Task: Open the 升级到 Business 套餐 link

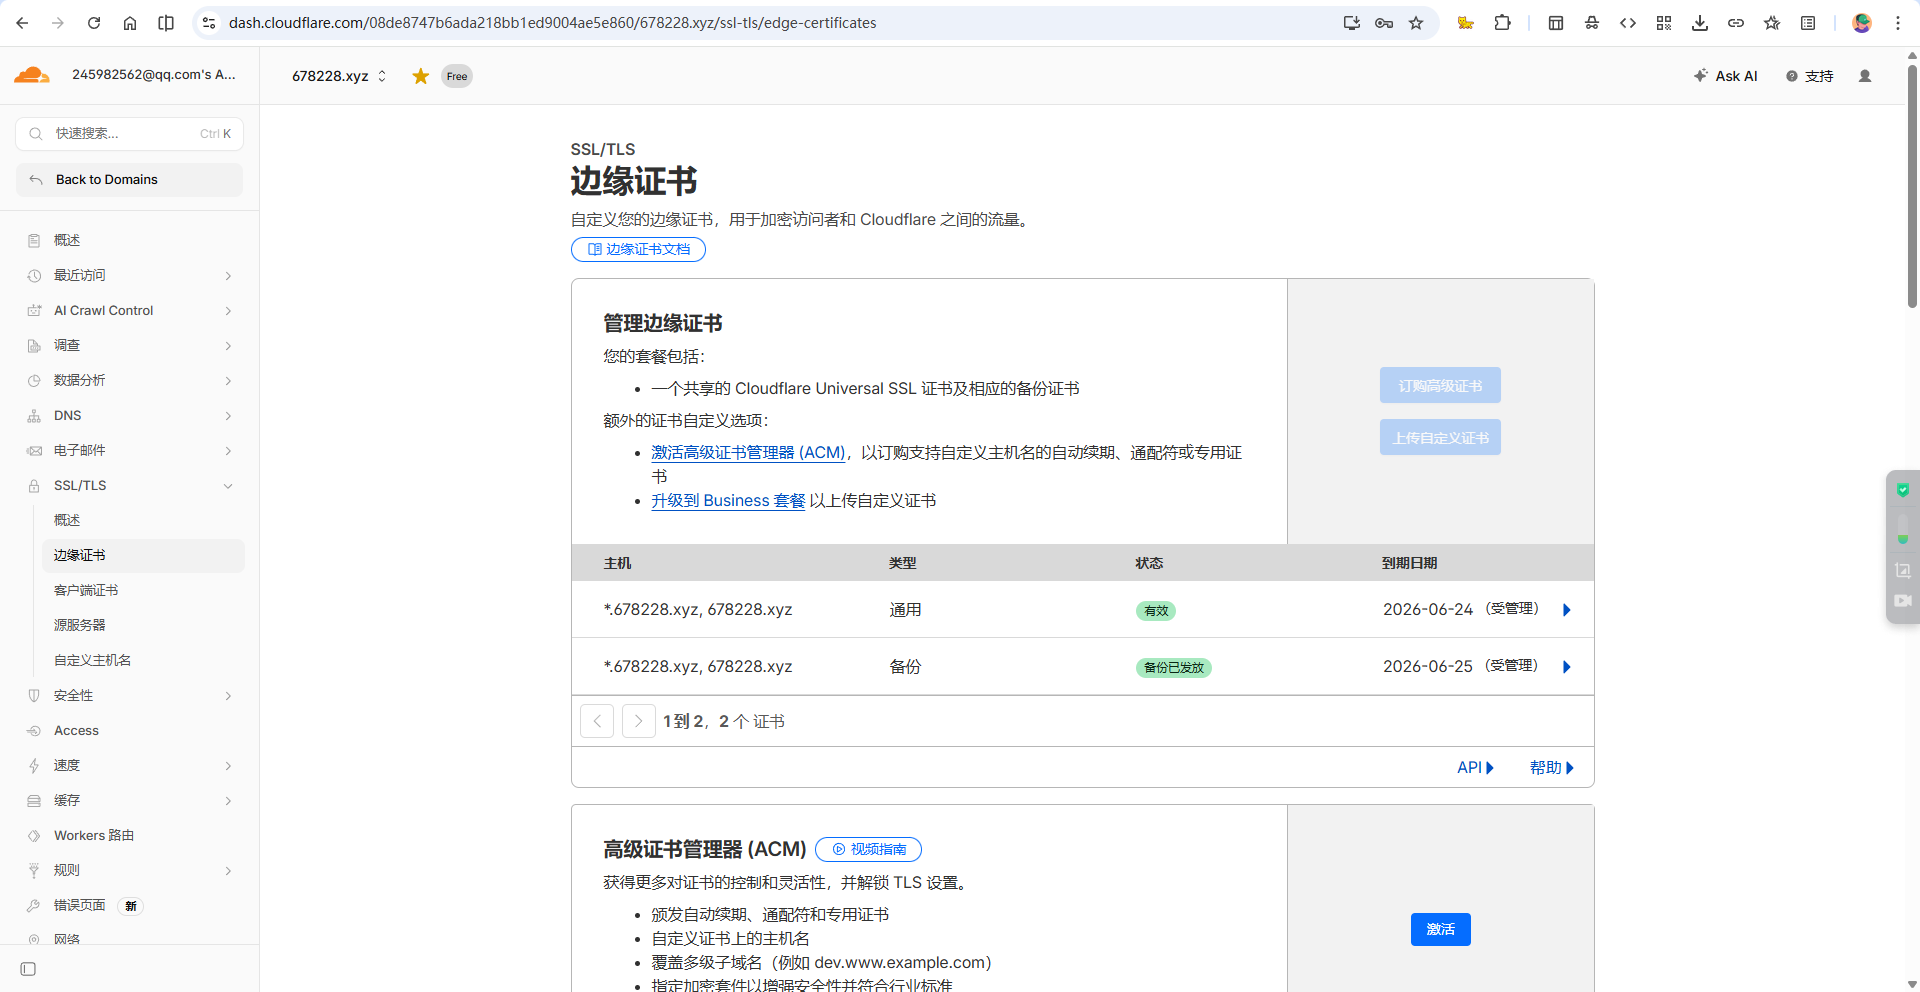Action: pyautogui.click(x=728, y=500)
